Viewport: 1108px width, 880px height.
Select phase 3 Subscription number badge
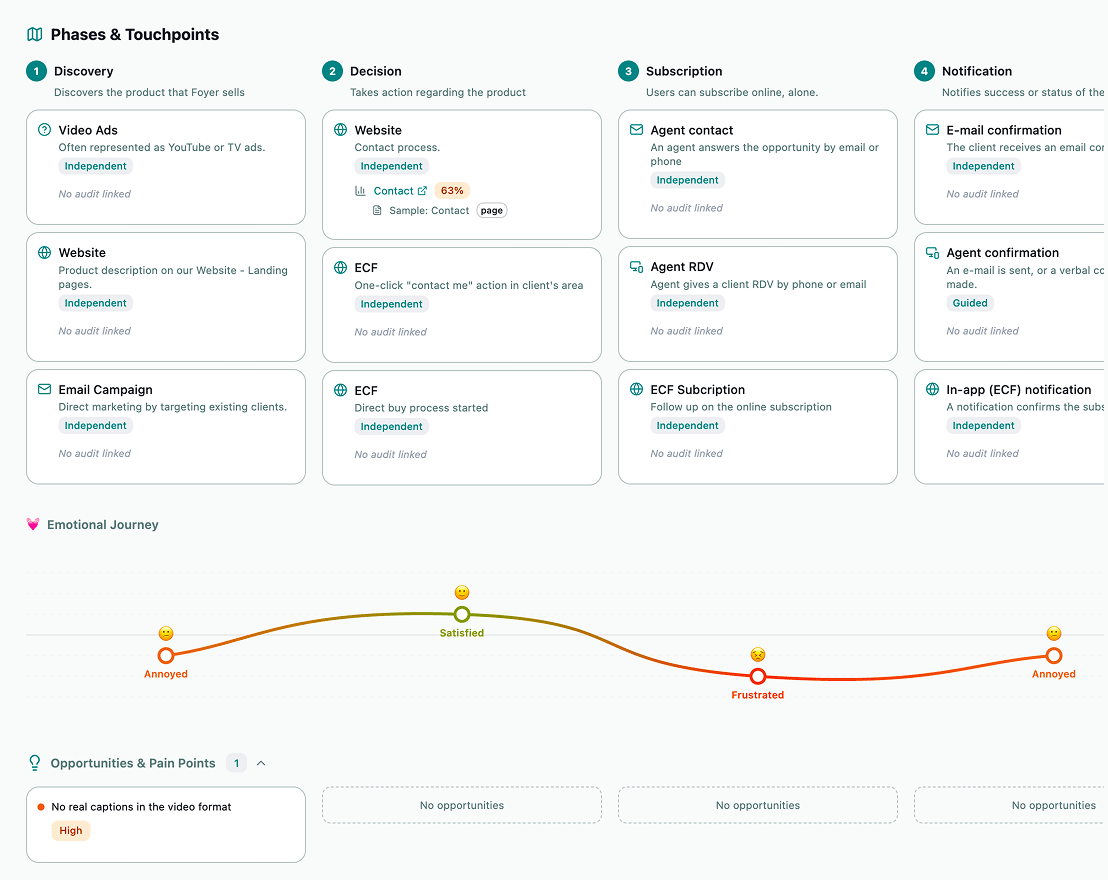click(x=629, y=71)
